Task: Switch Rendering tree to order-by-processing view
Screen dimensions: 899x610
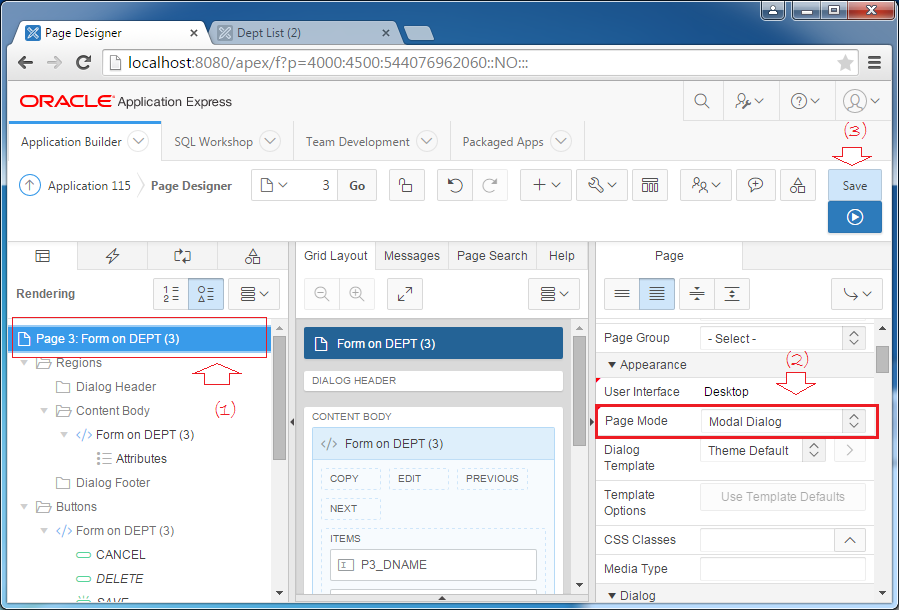Action: 170,293
